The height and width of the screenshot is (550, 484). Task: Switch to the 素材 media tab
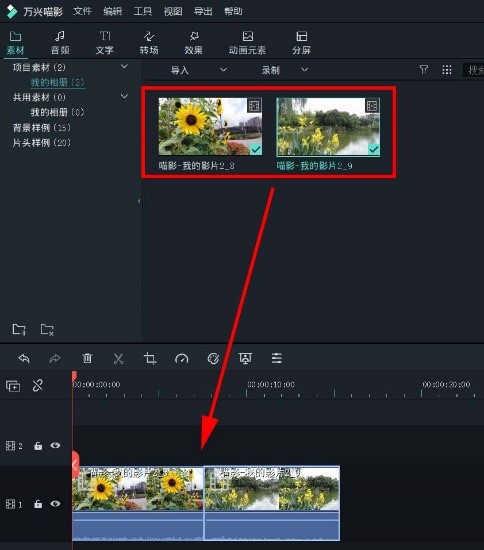click(x=15, y=43)
